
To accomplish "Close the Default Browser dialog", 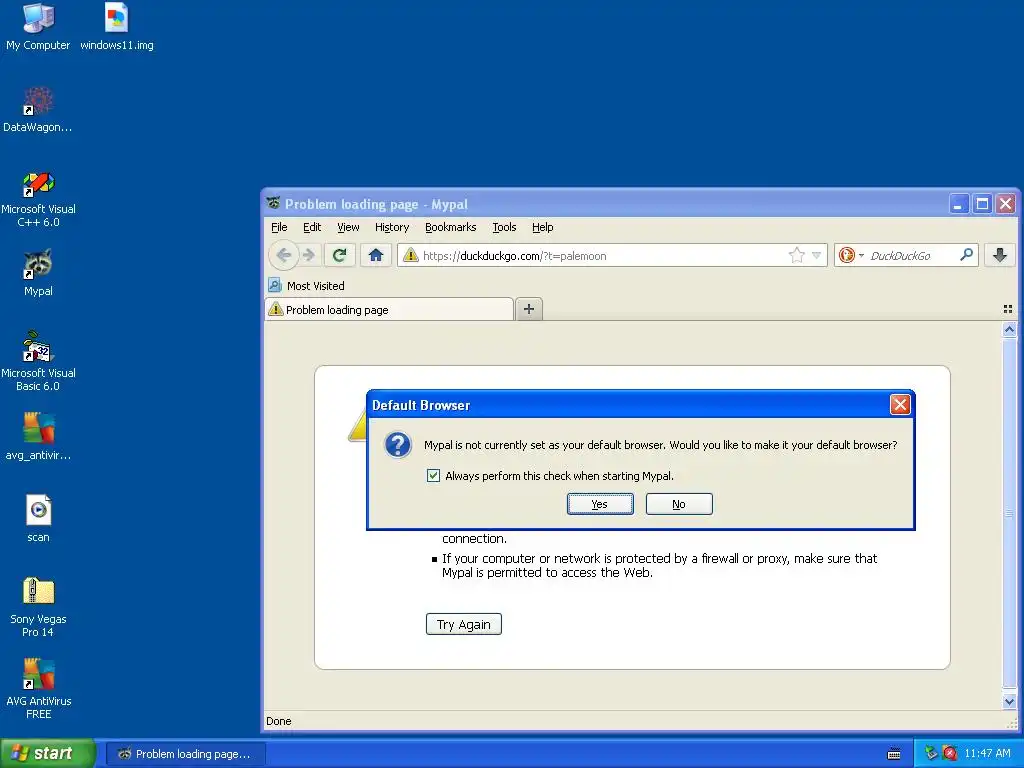I will pos(900,405).
